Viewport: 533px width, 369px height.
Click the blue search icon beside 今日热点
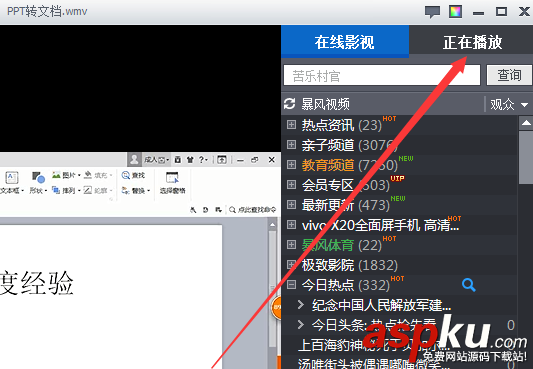(469, 285)
